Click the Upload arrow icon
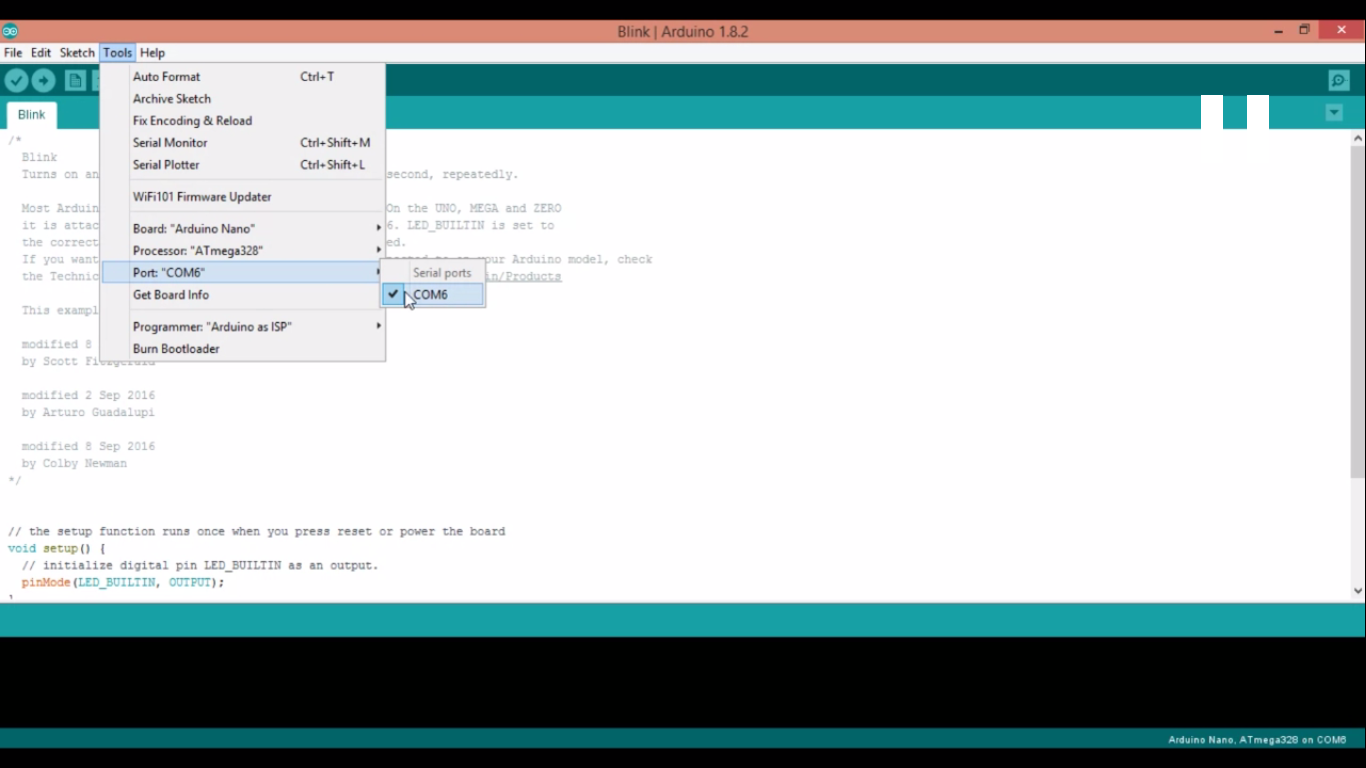Viewport: 1366px width, 768px height. [43, 81]
